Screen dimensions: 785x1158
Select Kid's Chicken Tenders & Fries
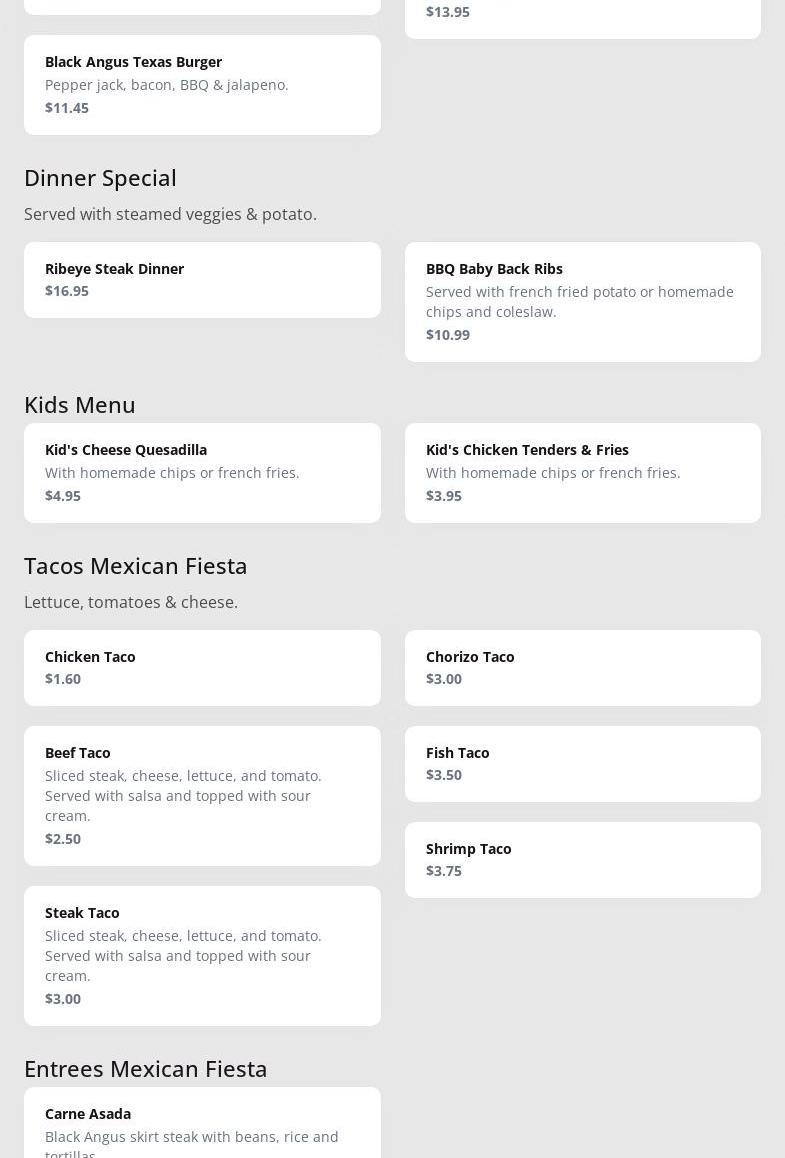pos(582,472)
